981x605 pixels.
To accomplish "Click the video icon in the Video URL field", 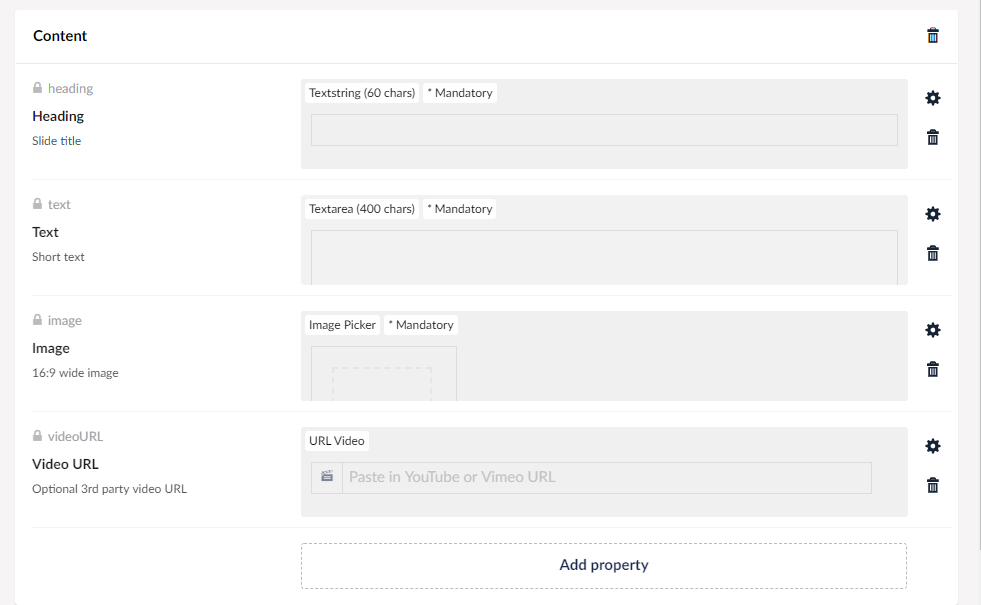I will pos(327,477).
